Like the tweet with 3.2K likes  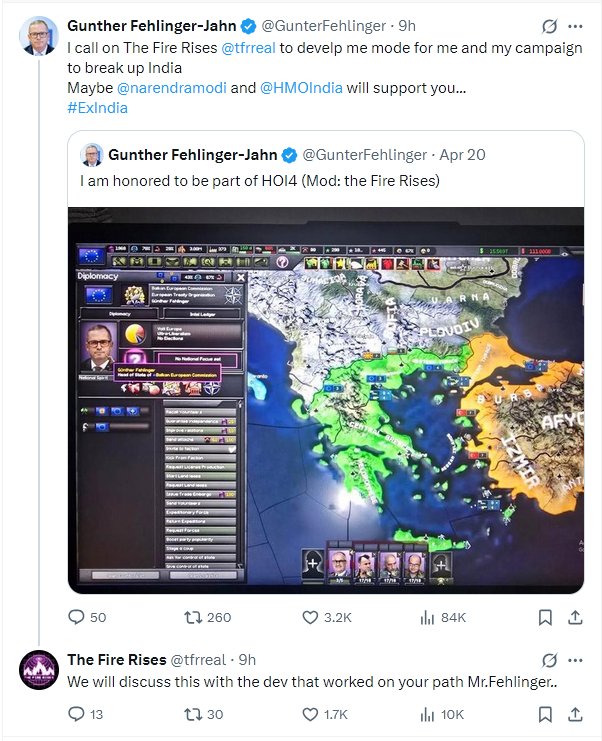[x=310, y=617]
